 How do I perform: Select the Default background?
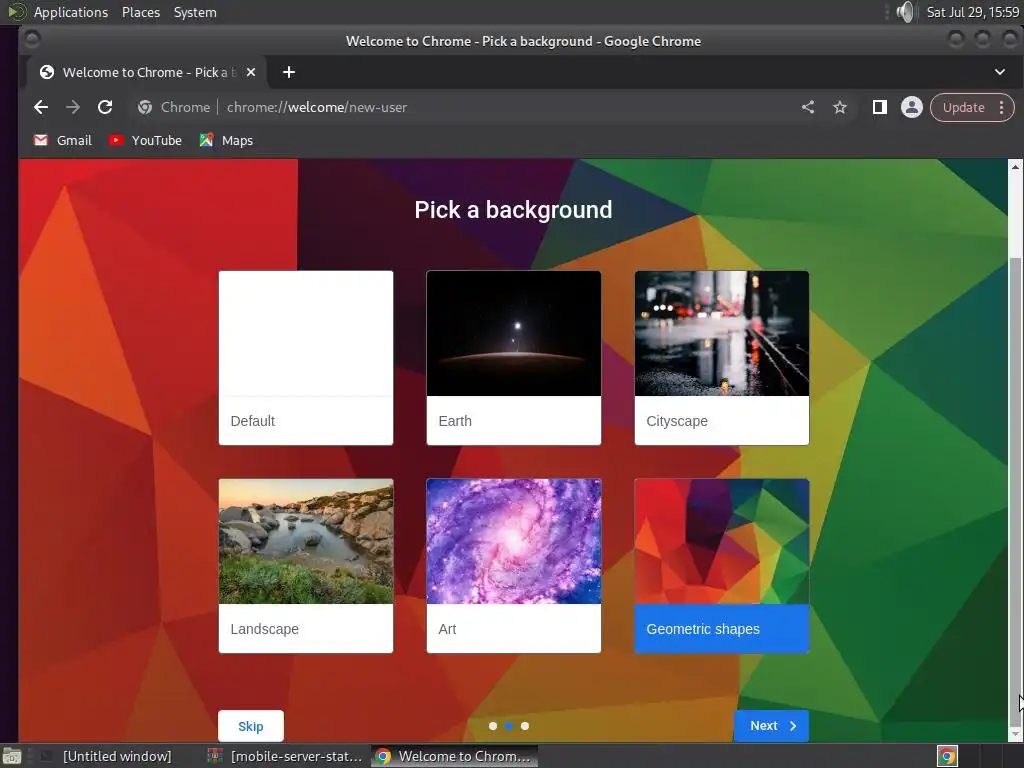306,358
